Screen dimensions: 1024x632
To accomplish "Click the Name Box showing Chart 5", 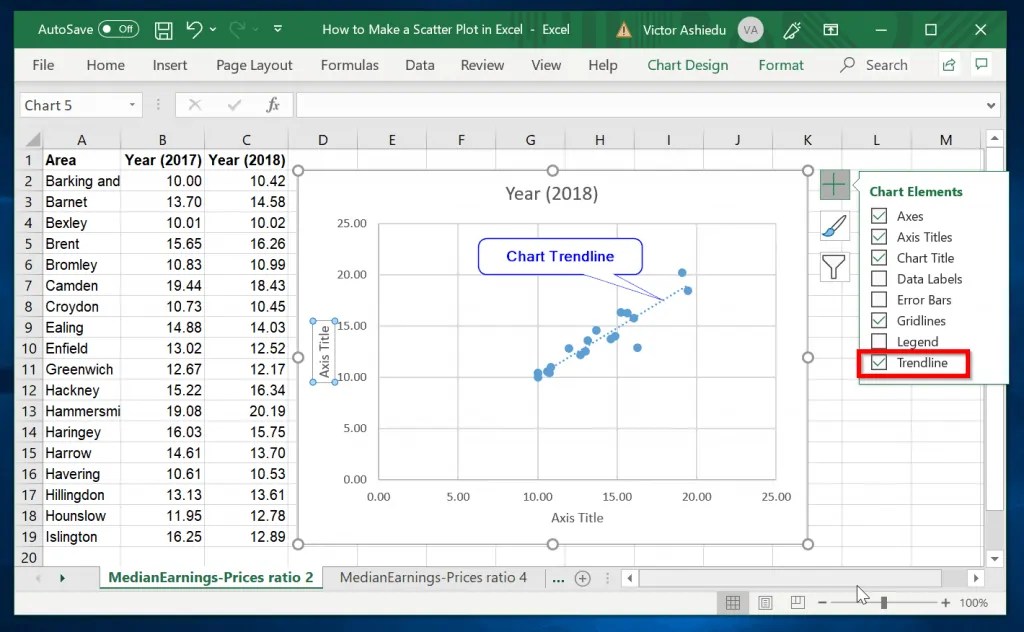I will pyautogui.click(x=72, y=105).
